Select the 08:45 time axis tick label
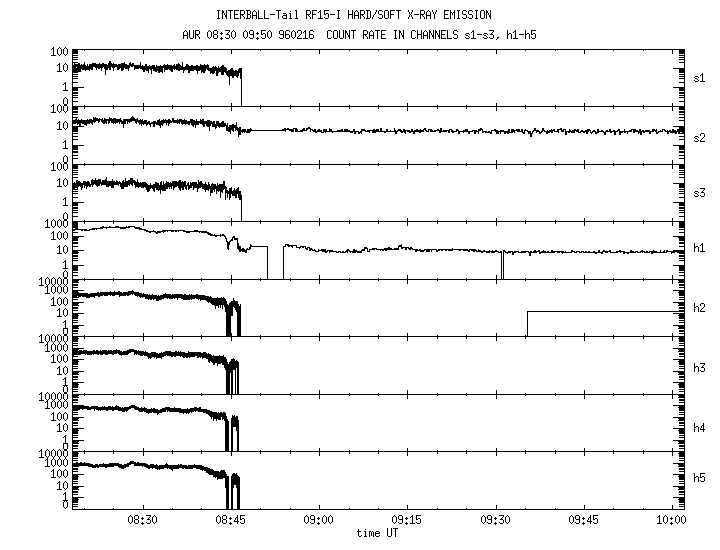Screen dimensions: 720x550 point(231,521)
